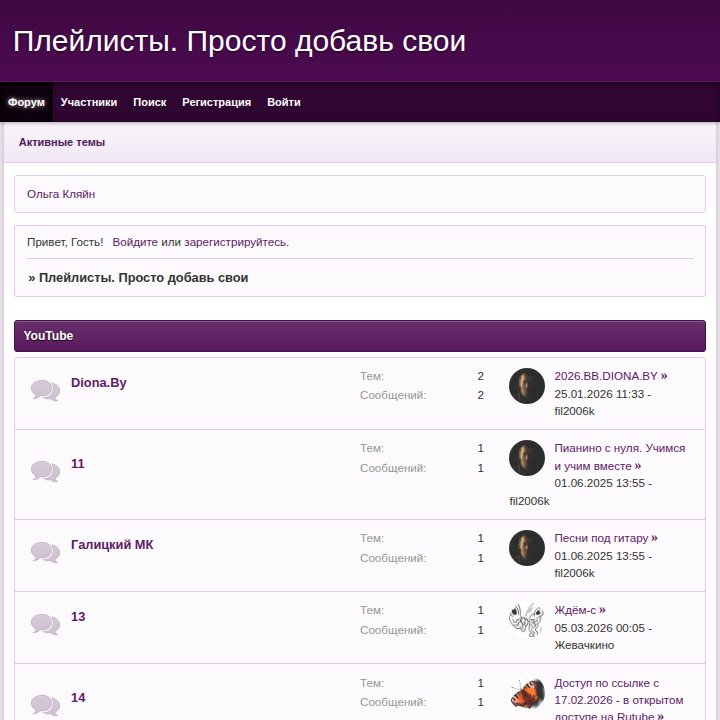
Task: Open the Песни под гитару topic
Action: pos(606,538)
